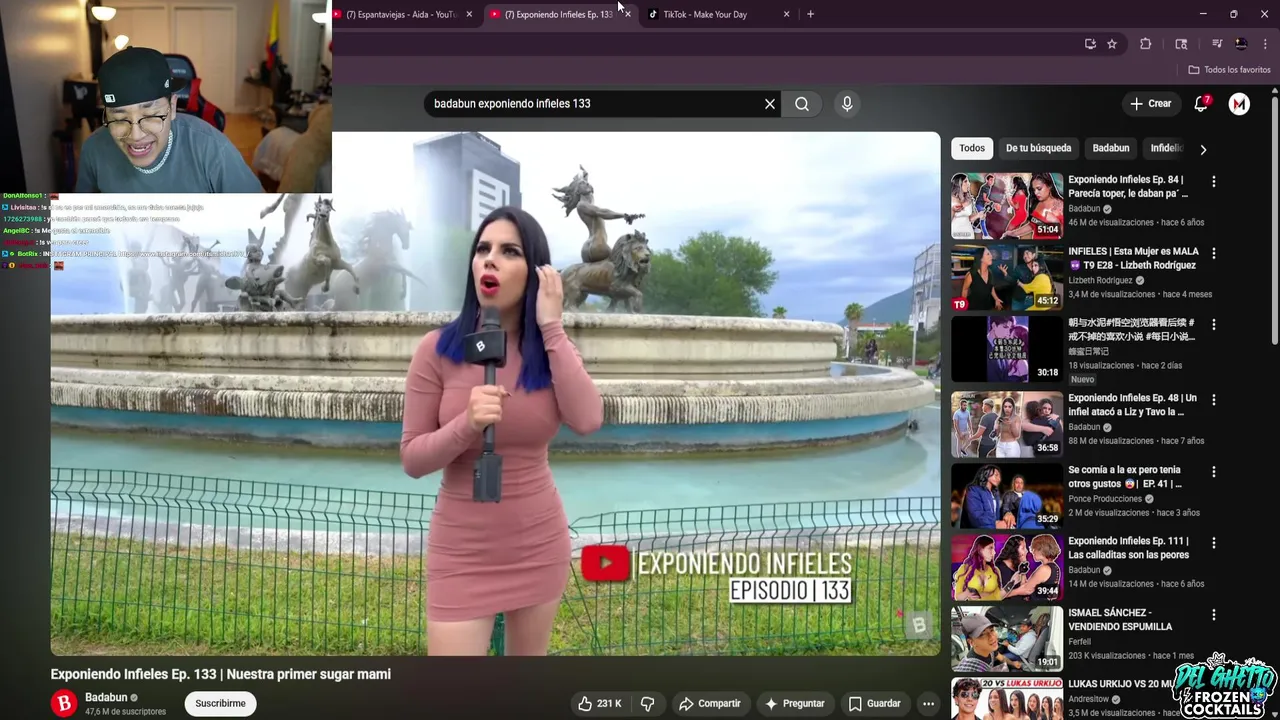Screen dimensions: 1280x720
Task: Open the YouTube account avatar menu
Action: (x=1239, y=104)
